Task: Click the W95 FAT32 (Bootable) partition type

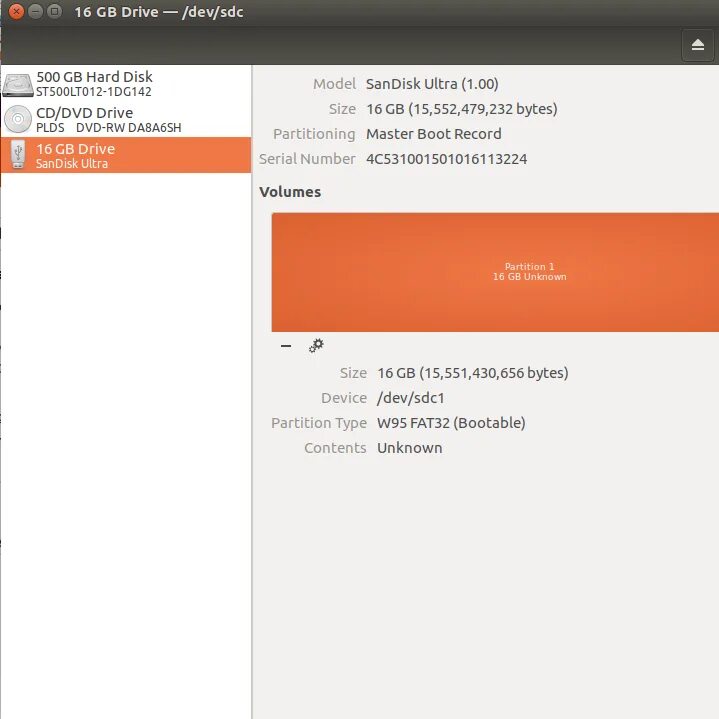Action: point(451,423)
